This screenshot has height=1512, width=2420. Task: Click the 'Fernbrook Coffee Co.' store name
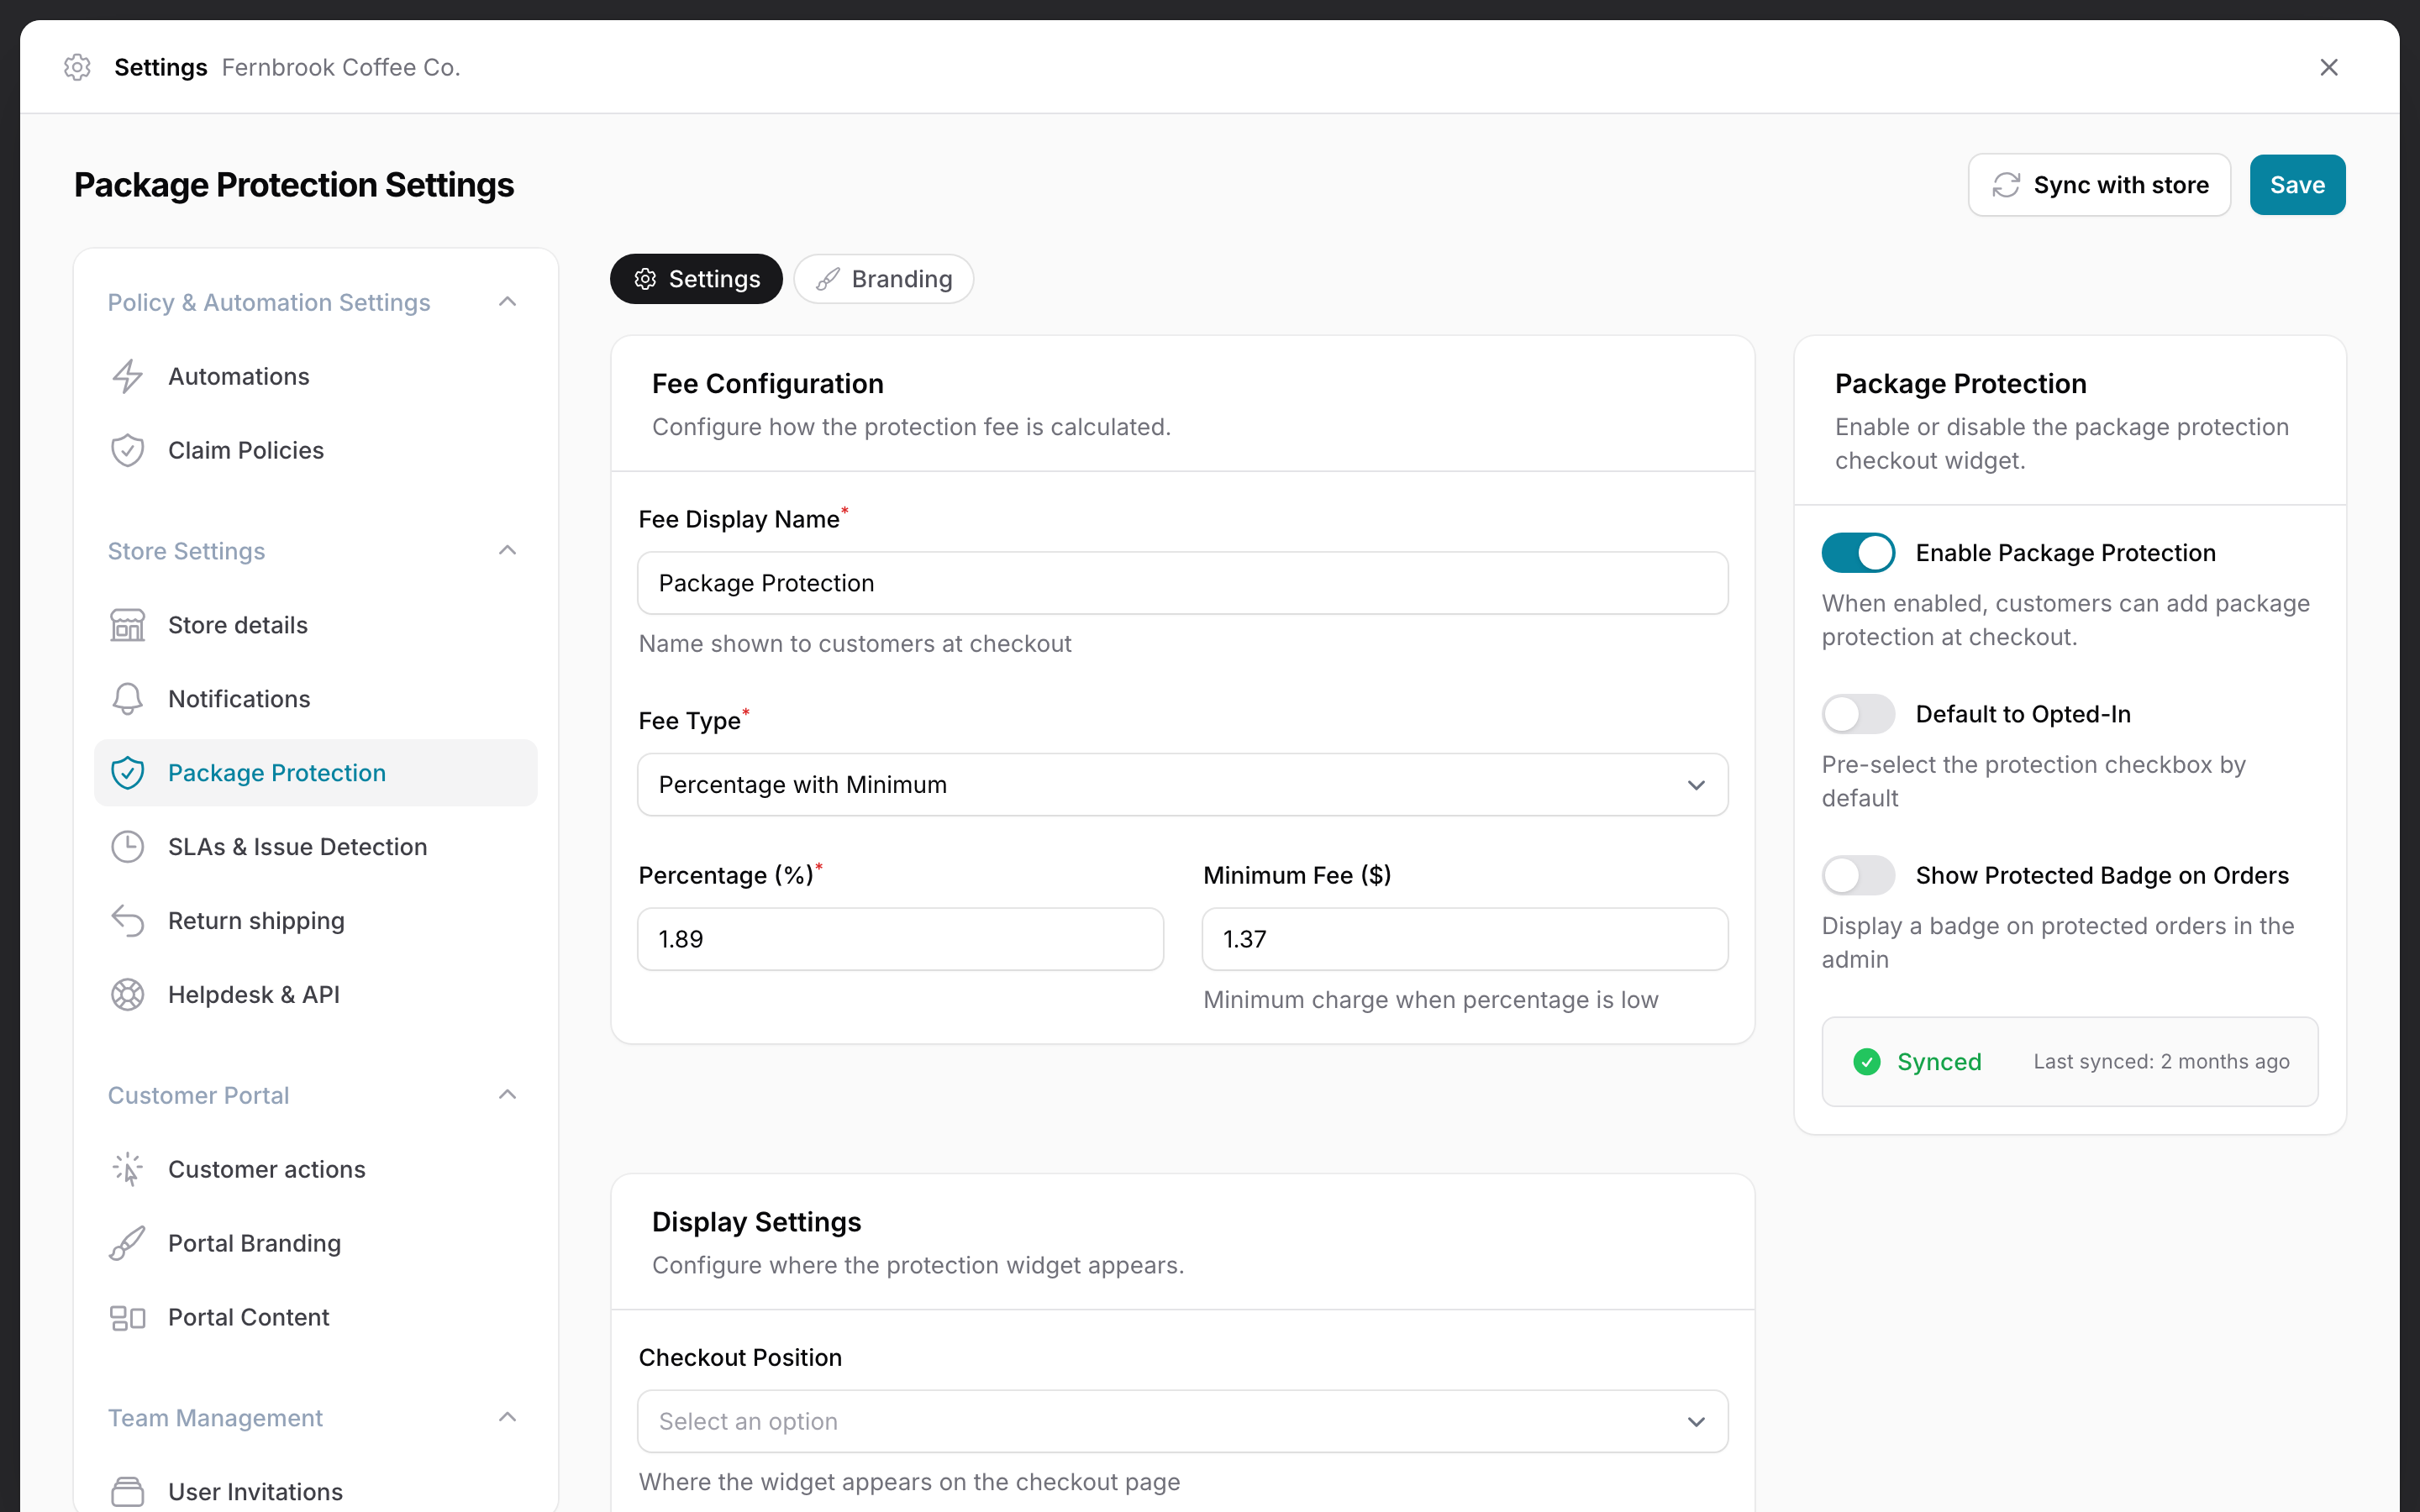coord(341,67)
